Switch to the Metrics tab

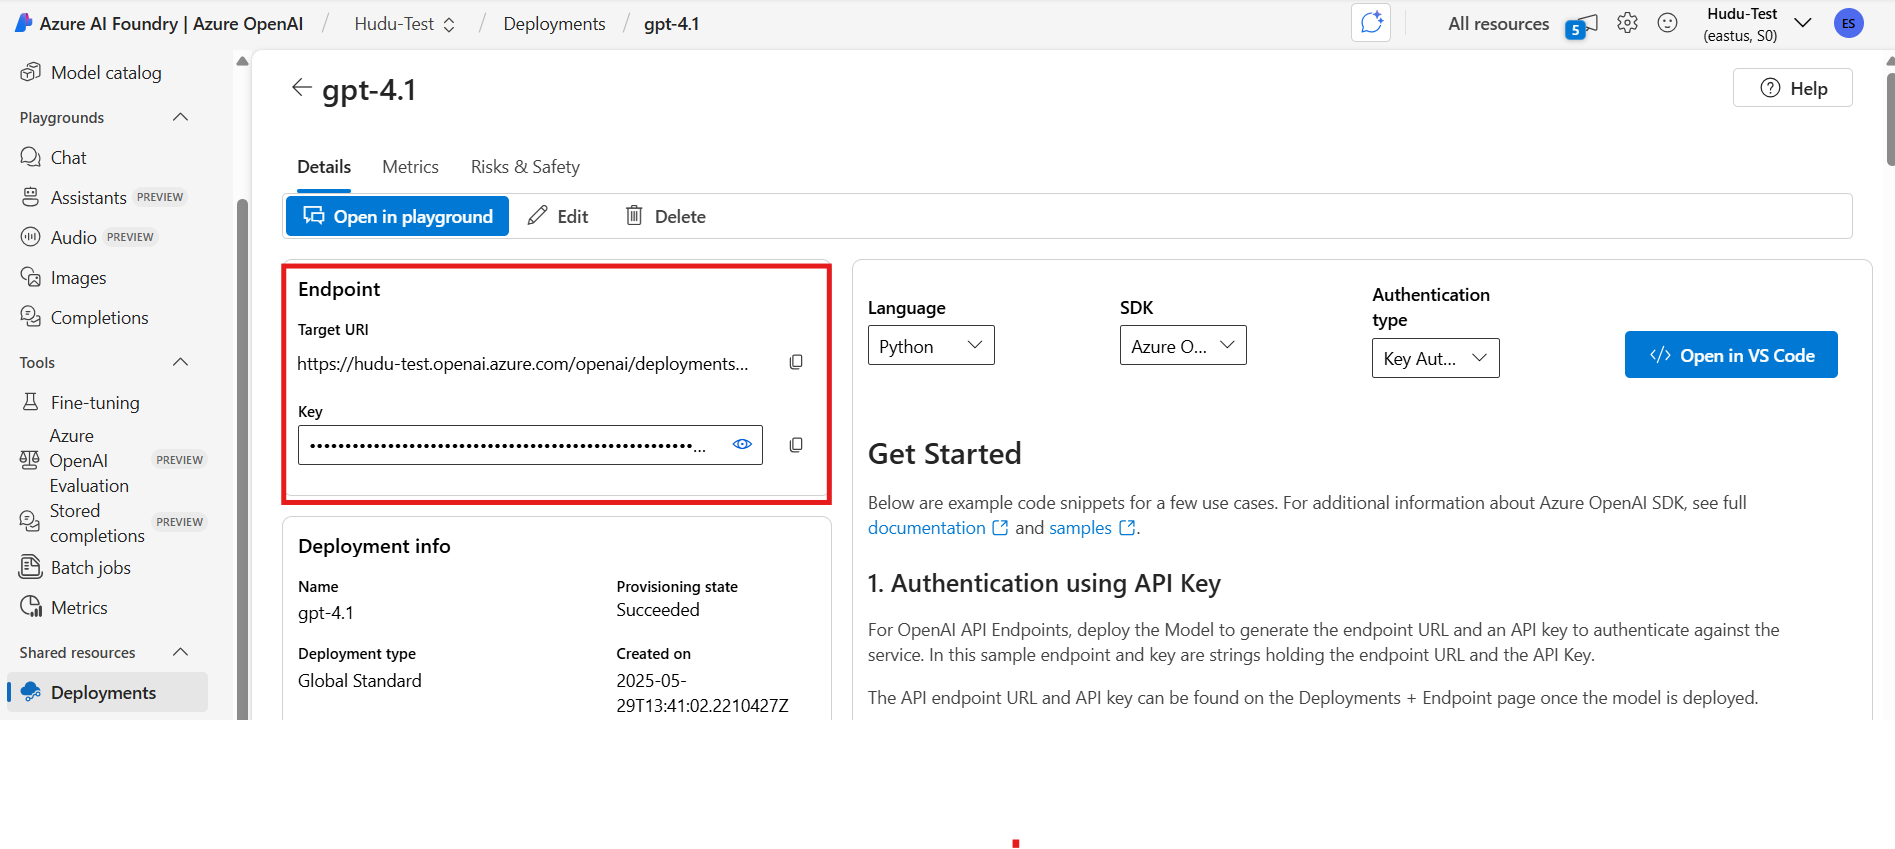pos(410,167)
